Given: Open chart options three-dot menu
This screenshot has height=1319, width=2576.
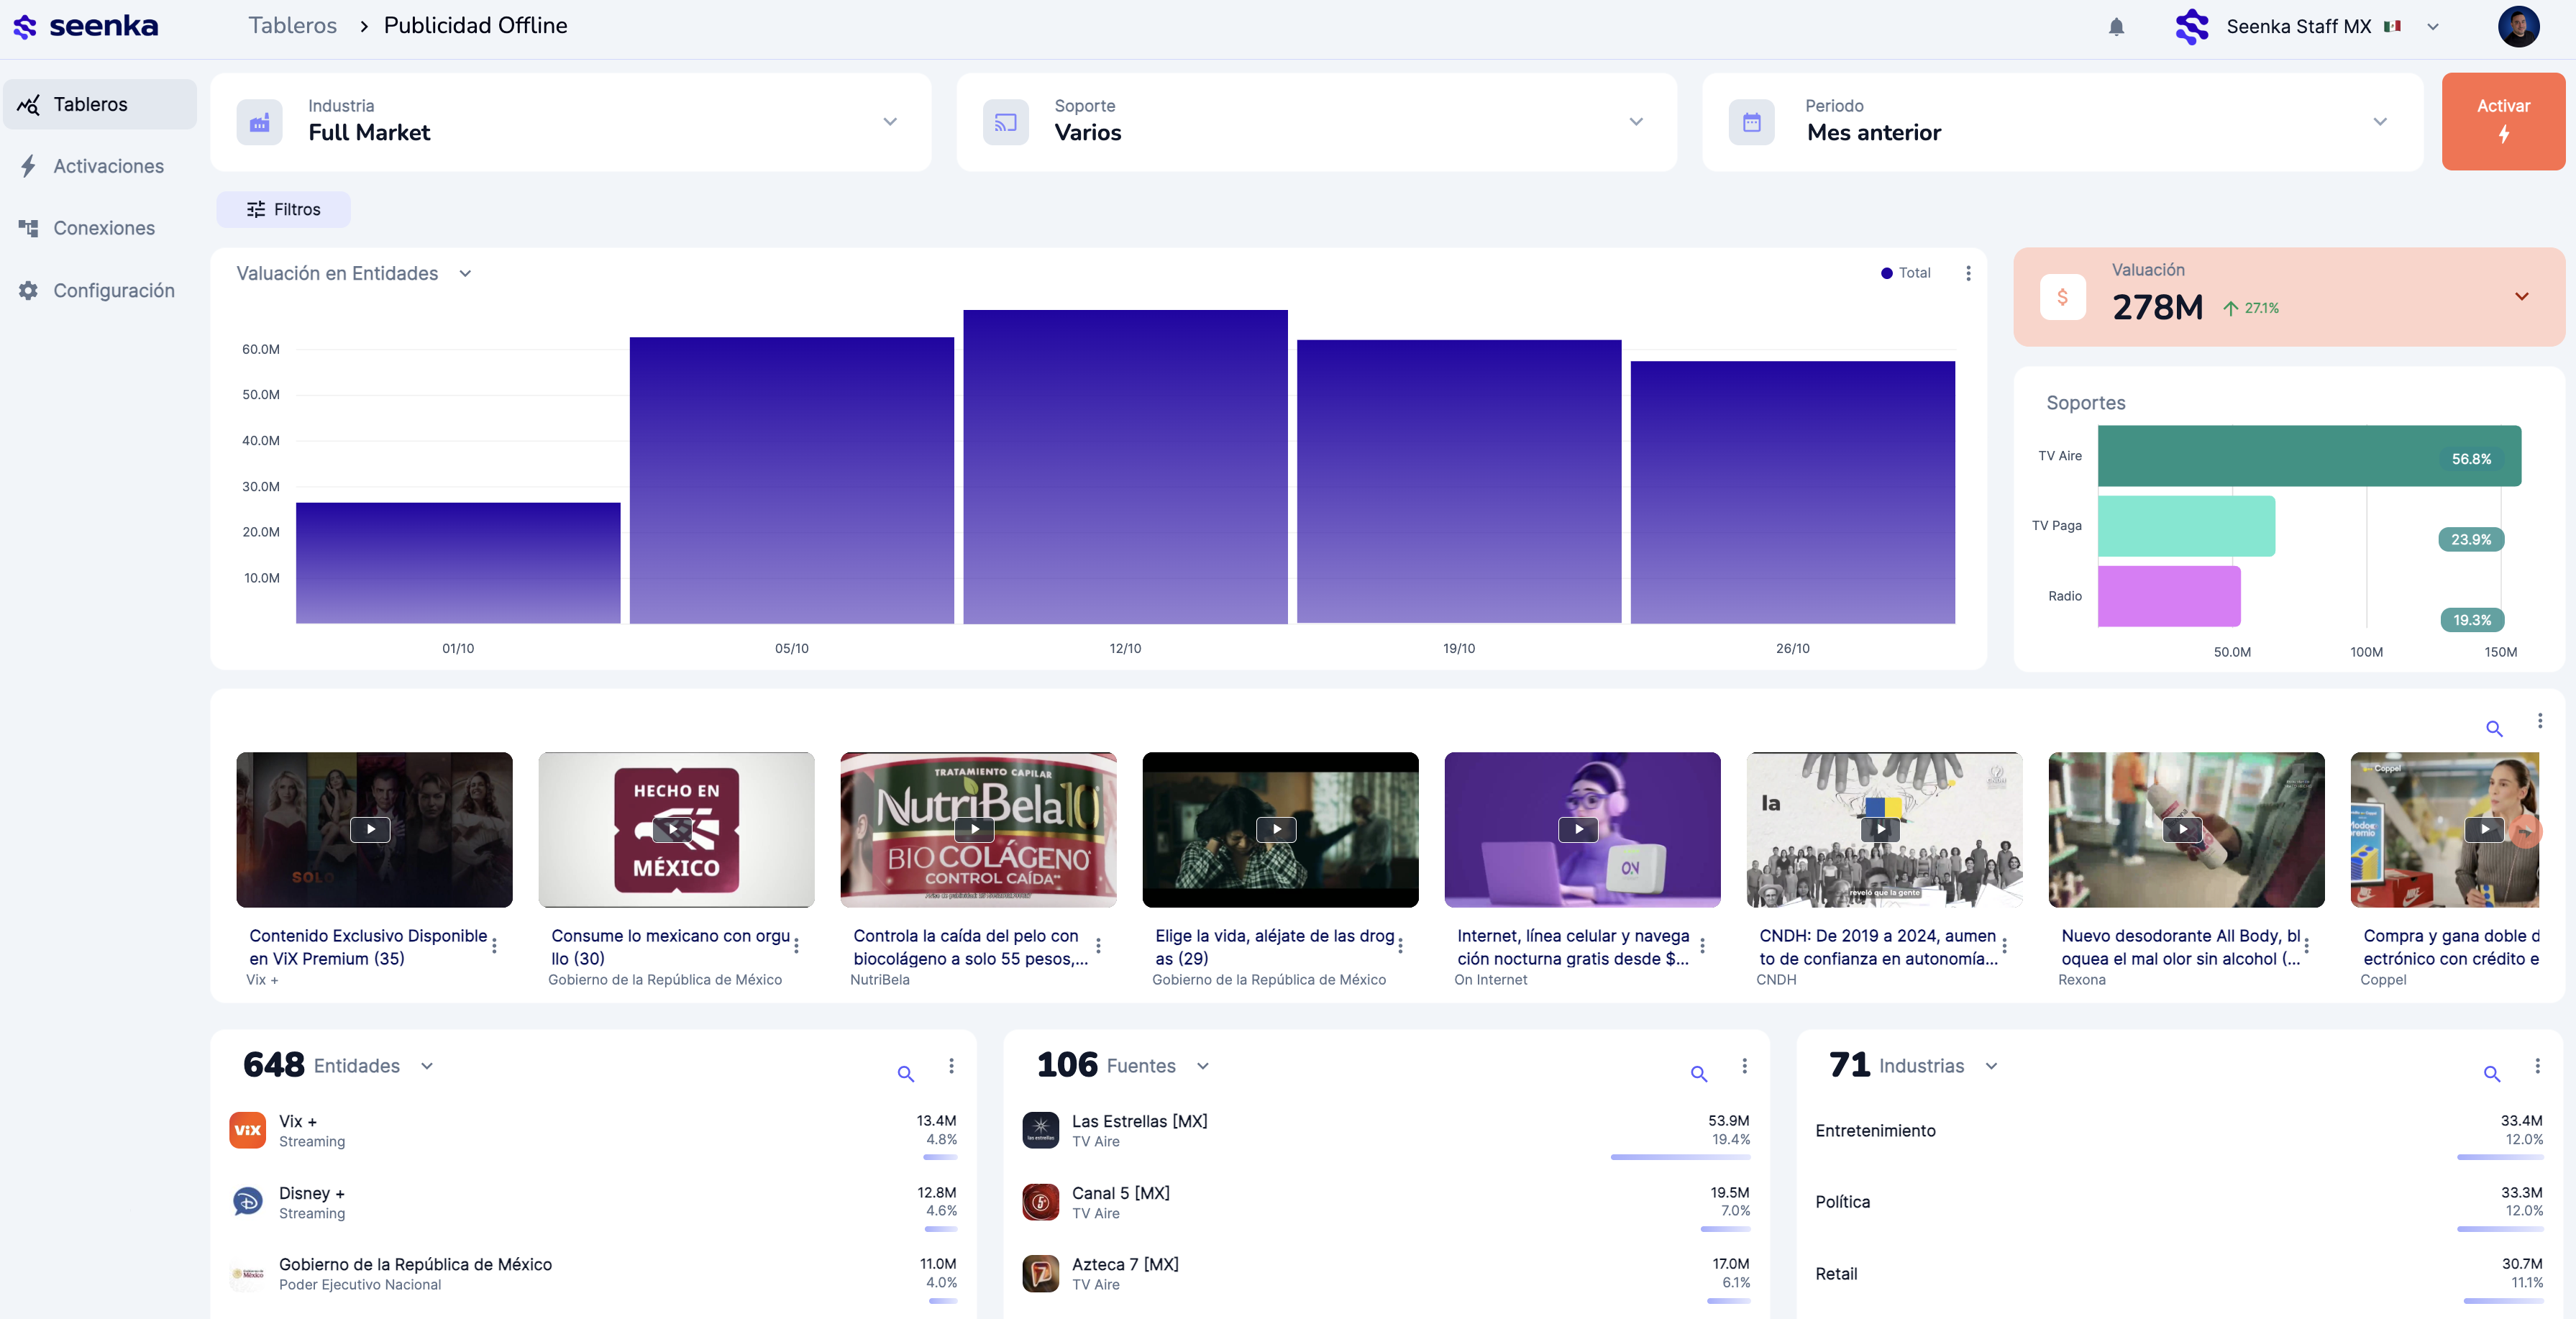Looking at the screenshot, I should [1968, 273].
